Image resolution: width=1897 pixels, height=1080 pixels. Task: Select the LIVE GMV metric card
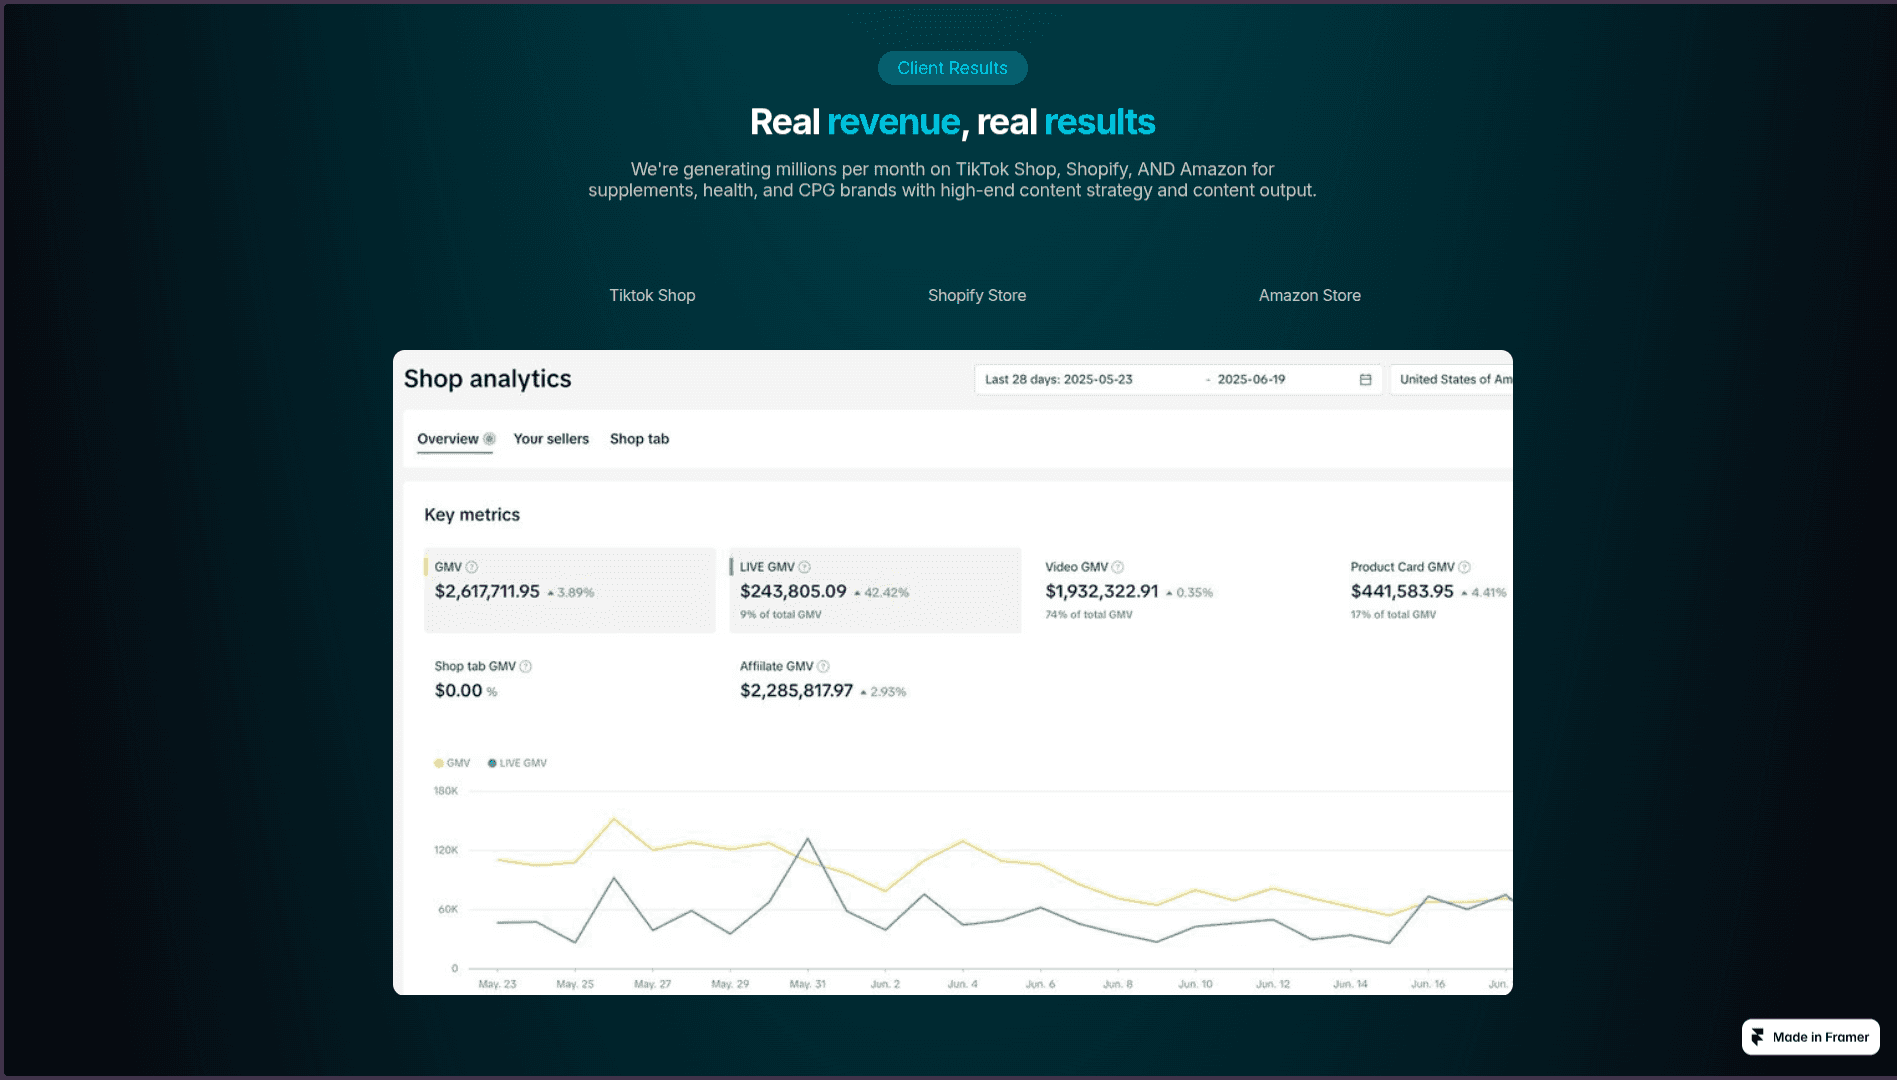point(875,590)
